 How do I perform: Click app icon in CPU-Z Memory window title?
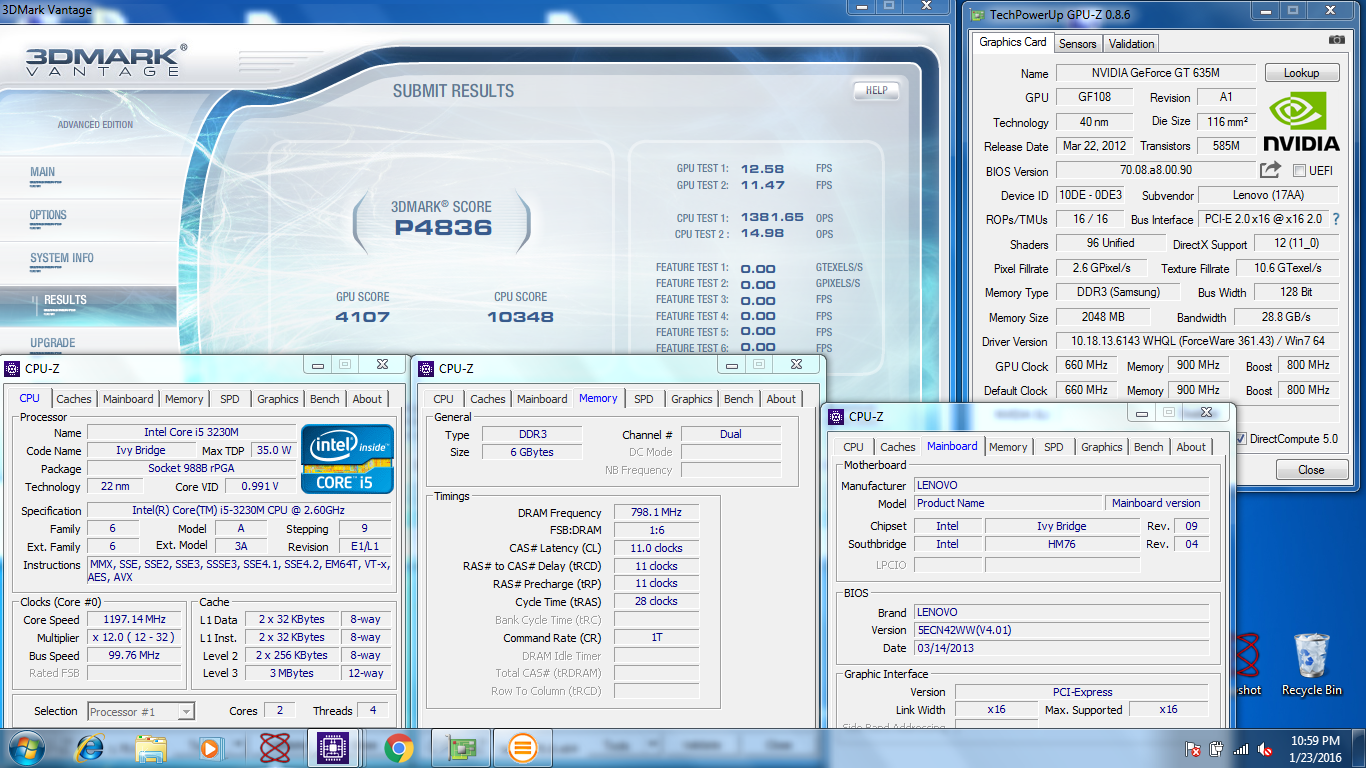tap(427, 368)
